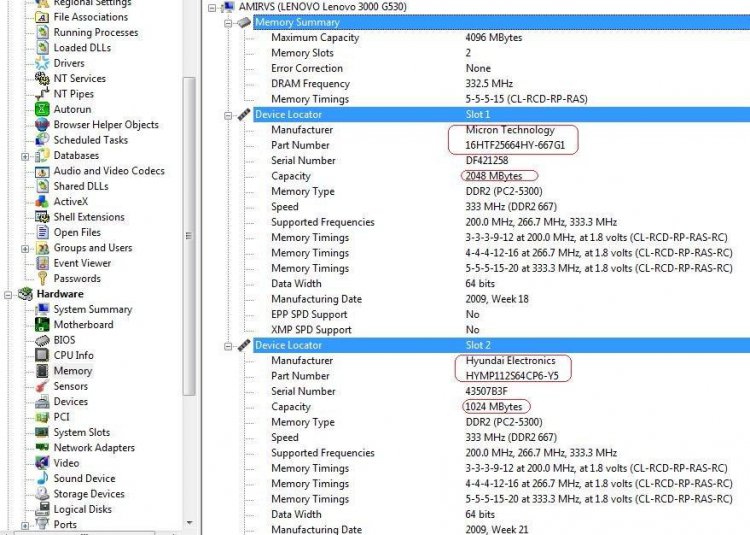
Task: Select the Video tree item
Action: (x=66, y=463)
